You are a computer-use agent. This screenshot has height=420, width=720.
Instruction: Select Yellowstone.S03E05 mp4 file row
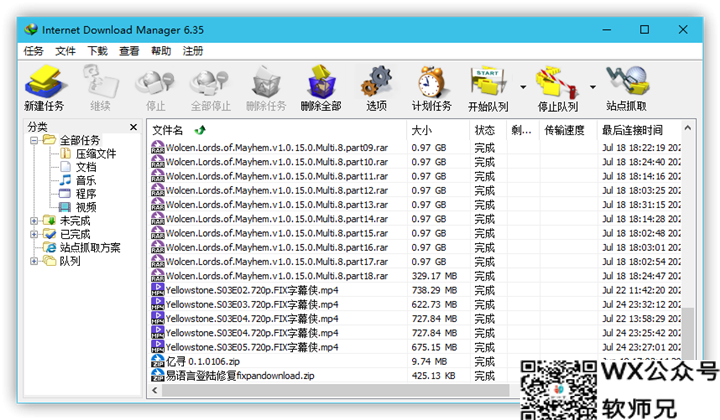click(416, 347)
